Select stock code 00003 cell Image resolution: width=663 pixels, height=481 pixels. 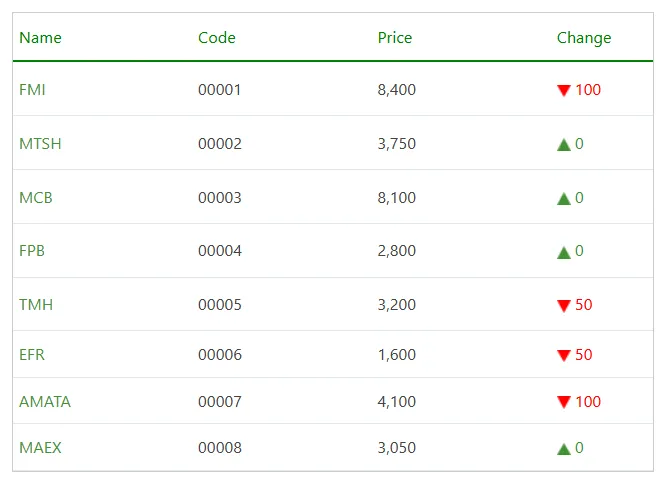click(220, 198)
